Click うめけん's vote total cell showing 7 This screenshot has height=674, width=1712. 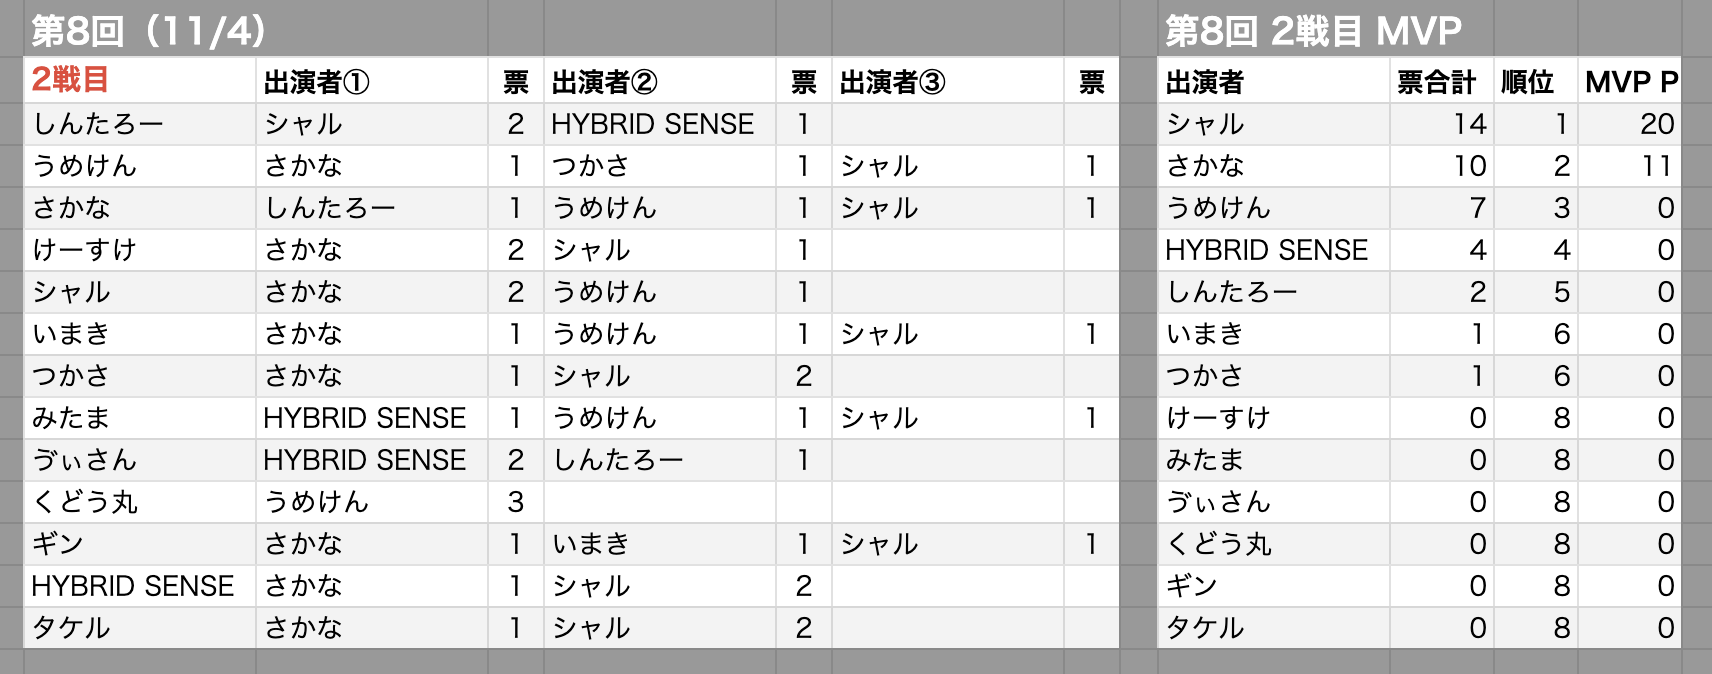pos(1477,208)
